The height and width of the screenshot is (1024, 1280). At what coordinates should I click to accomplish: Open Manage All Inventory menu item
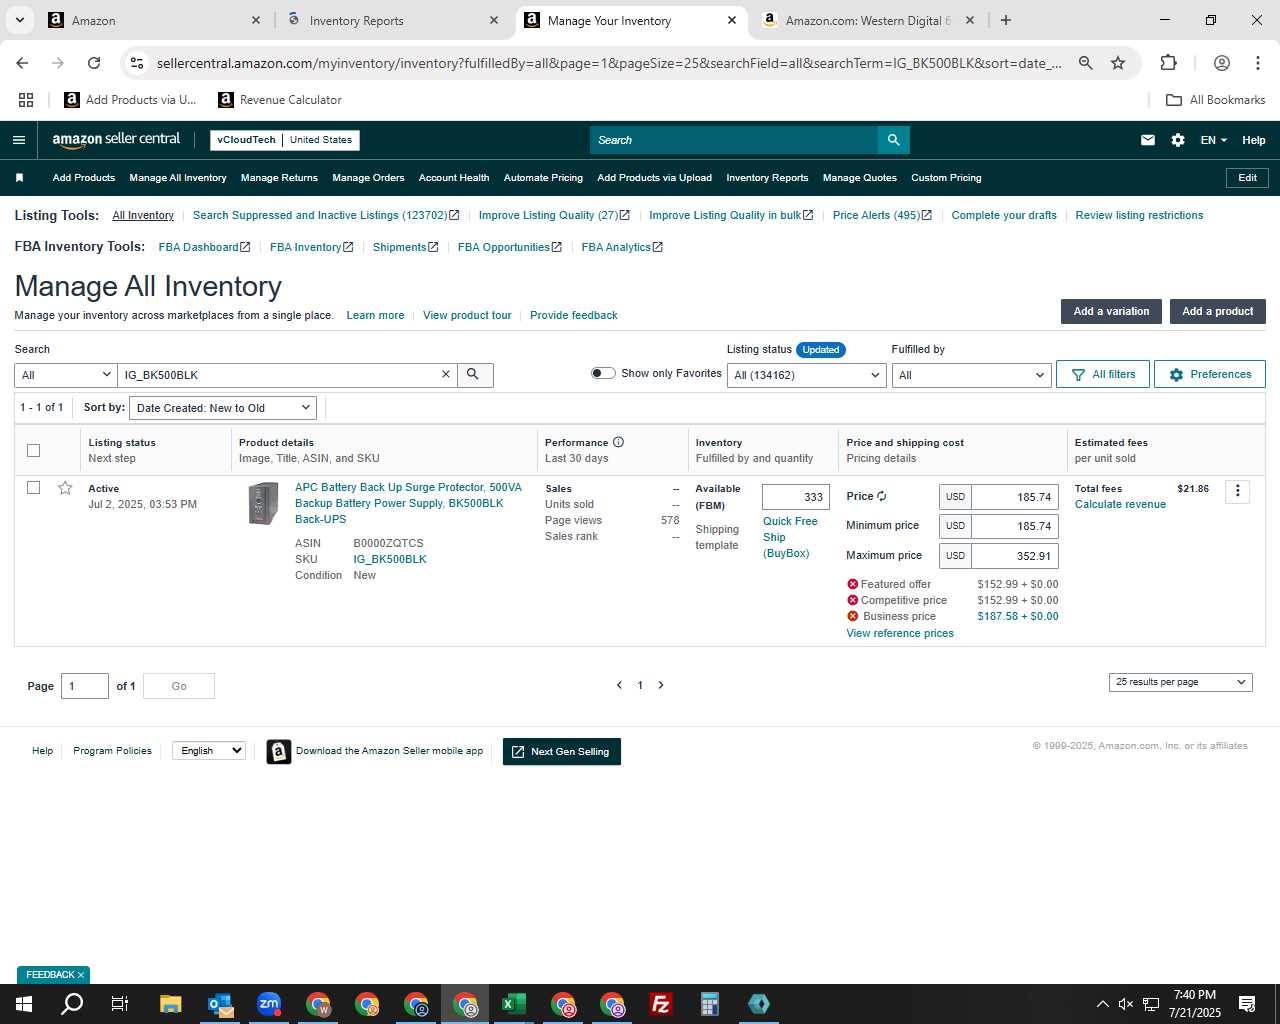(178, 178)
